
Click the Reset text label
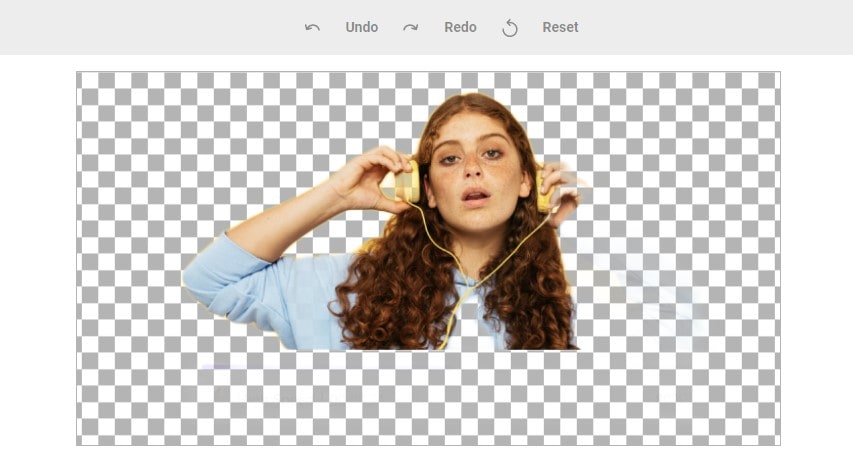click(560, 27)
